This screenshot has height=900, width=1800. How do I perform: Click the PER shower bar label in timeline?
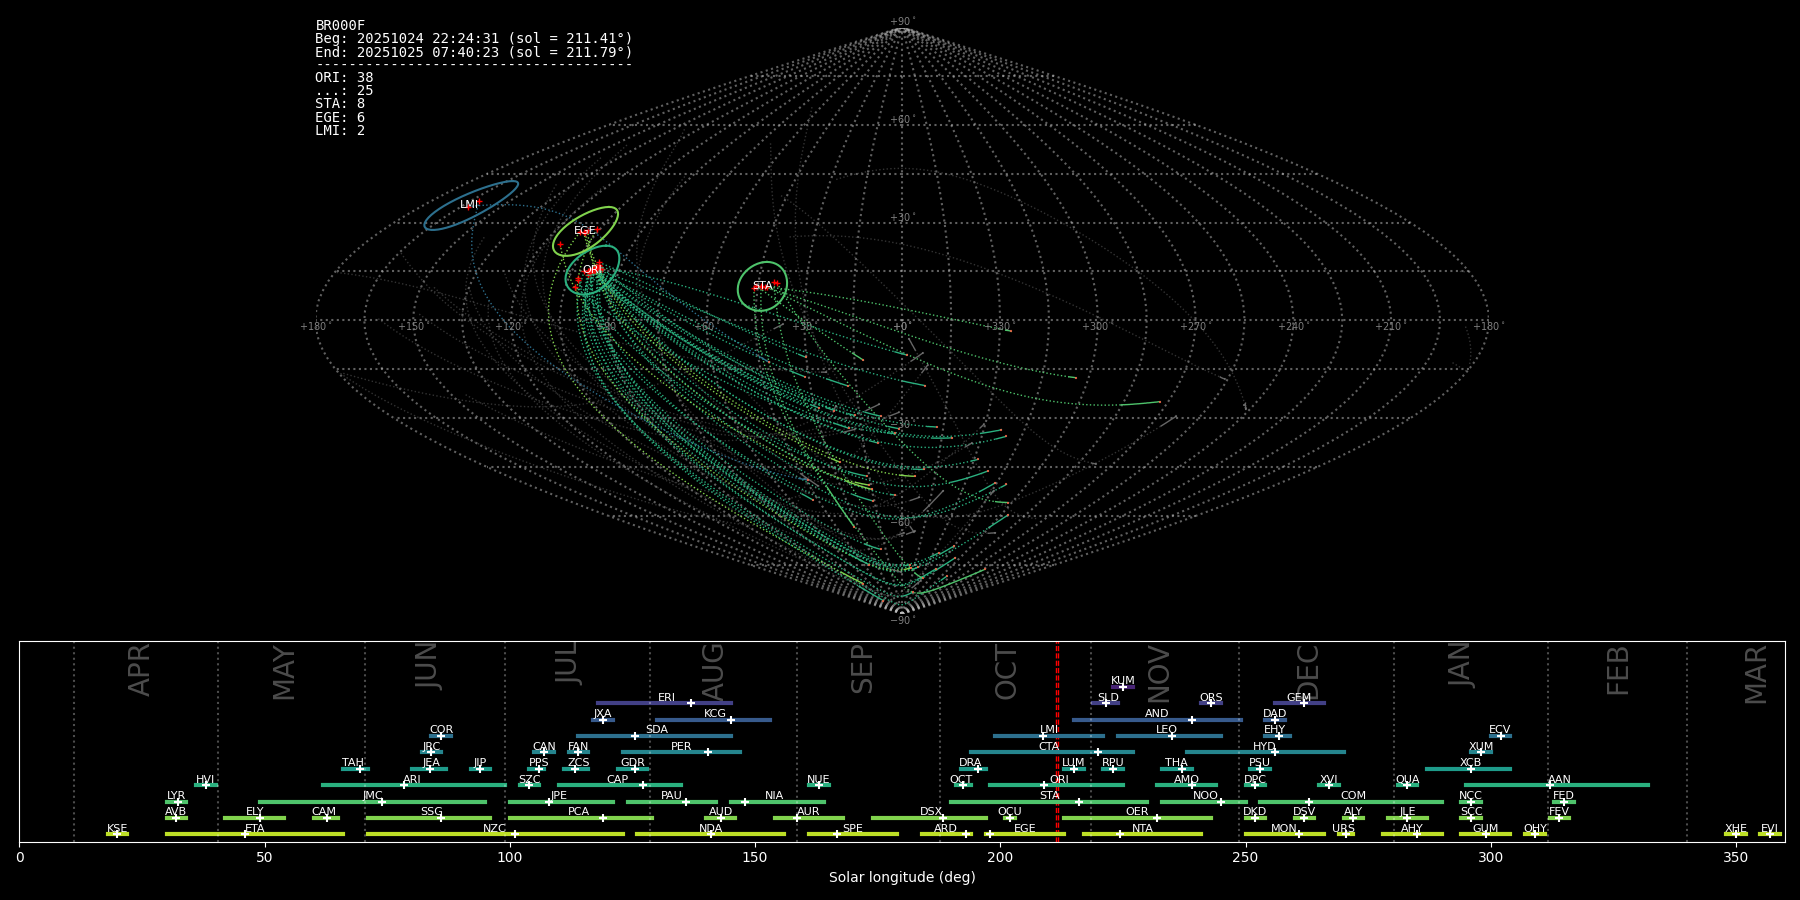click(681, 747)
